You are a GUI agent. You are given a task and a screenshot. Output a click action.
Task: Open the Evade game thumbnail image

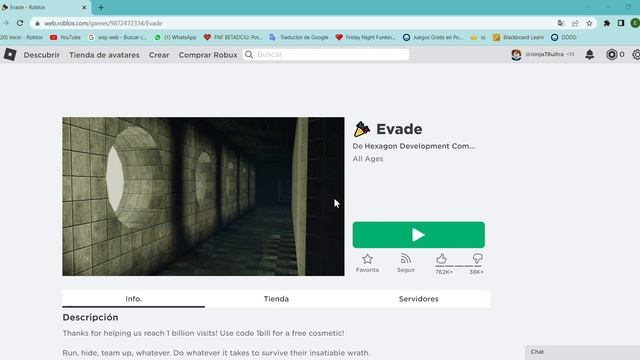click(x=203, y=196)
